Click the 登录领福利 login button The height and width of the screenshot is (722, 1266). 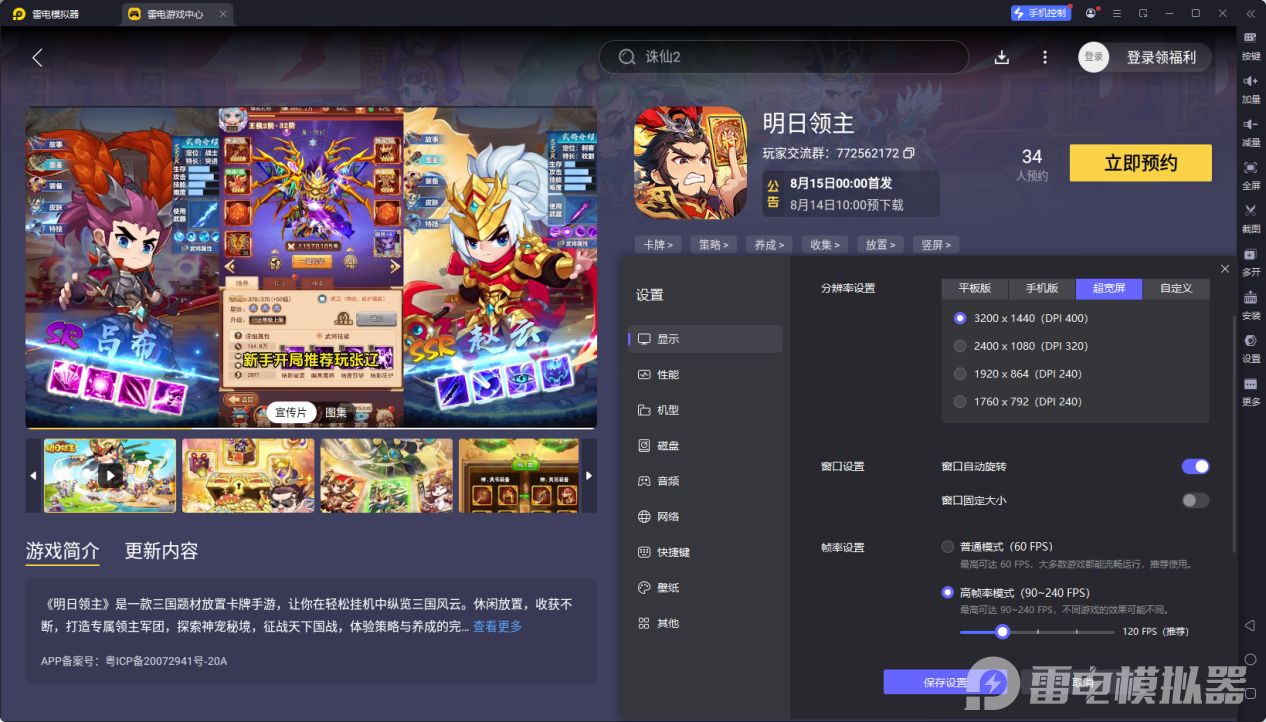click(1160, 57)
